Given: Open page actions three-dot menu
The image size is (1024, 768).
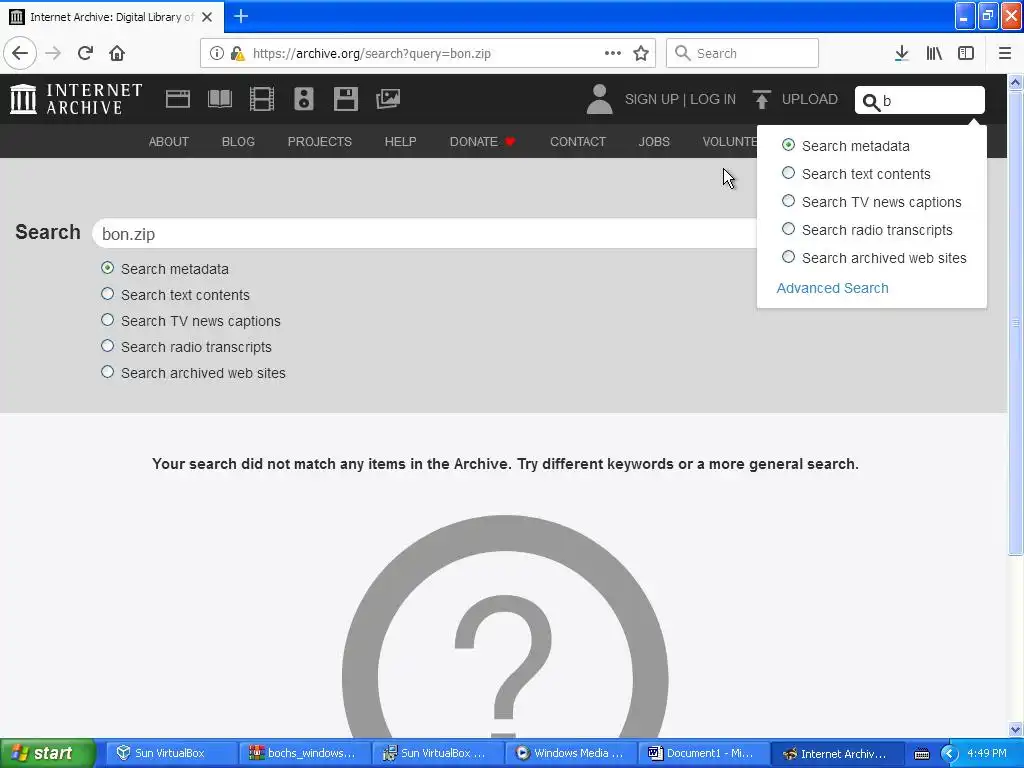Looking at the screenshot, I should pos(613,53).
